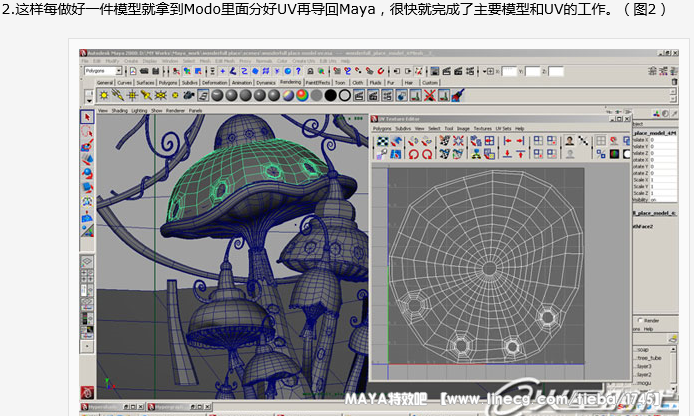
Task: Click the white ring surface shader icon
Action: click(345, 95)
